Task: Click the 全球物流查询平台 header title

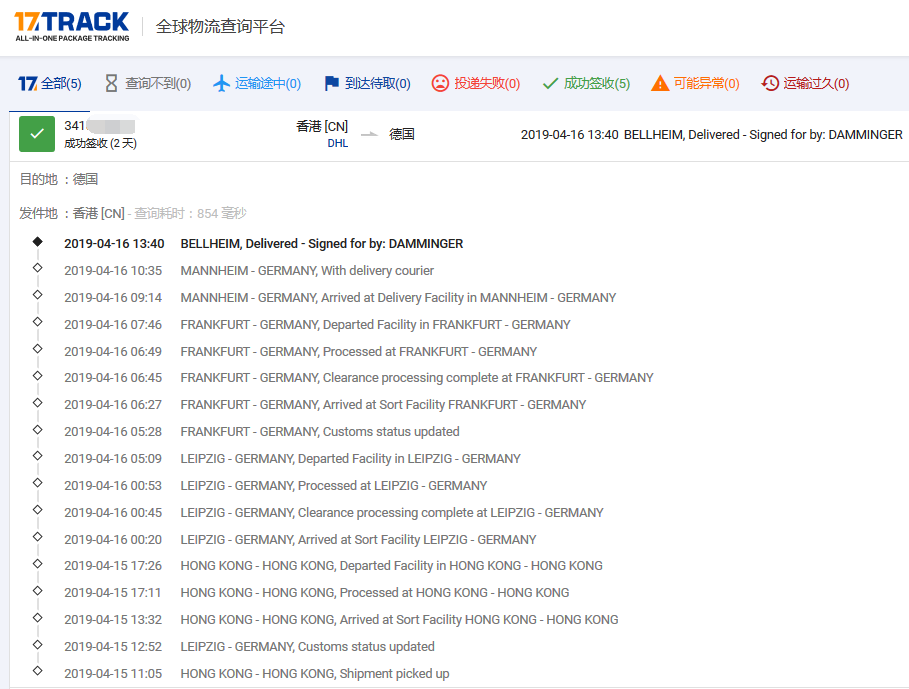Action: [x=220, y=27]
